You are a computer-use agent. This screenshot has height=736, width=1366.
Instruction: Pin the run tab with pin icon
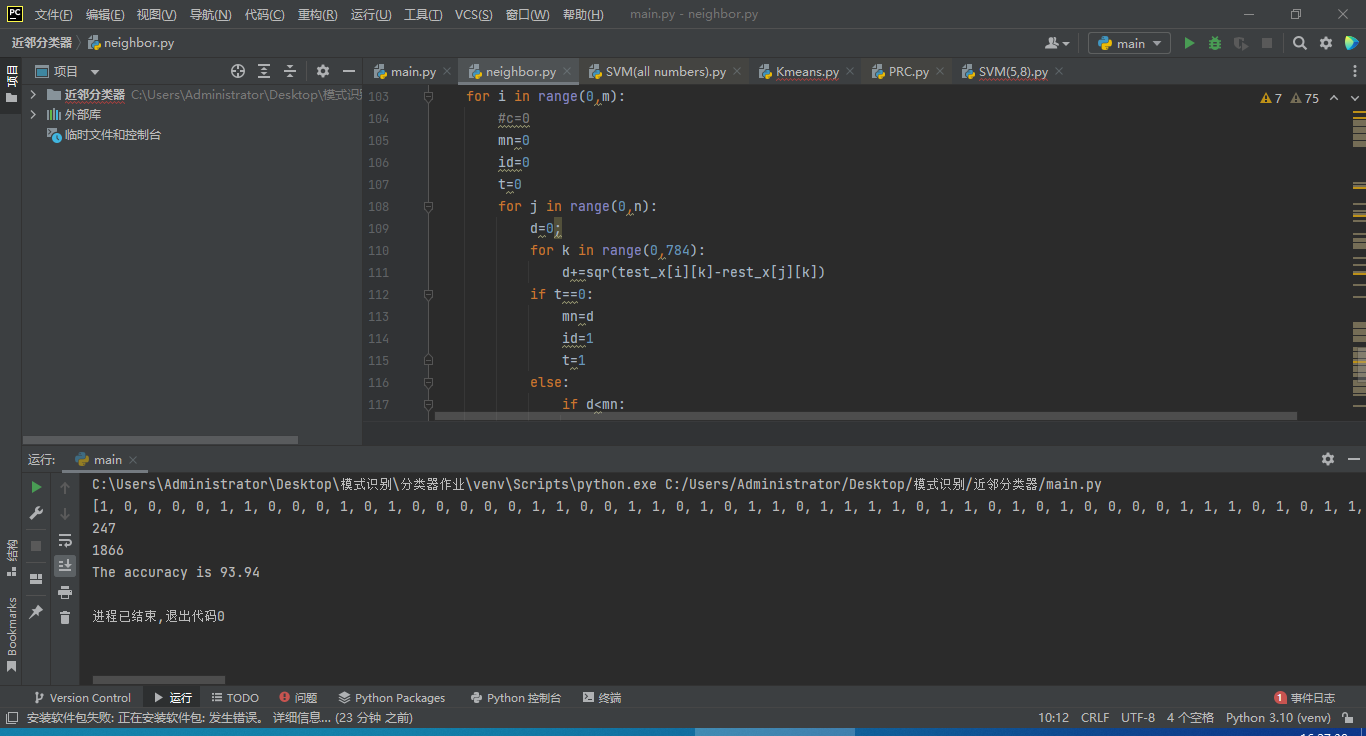pyautogui.click(x=36, y=611)
